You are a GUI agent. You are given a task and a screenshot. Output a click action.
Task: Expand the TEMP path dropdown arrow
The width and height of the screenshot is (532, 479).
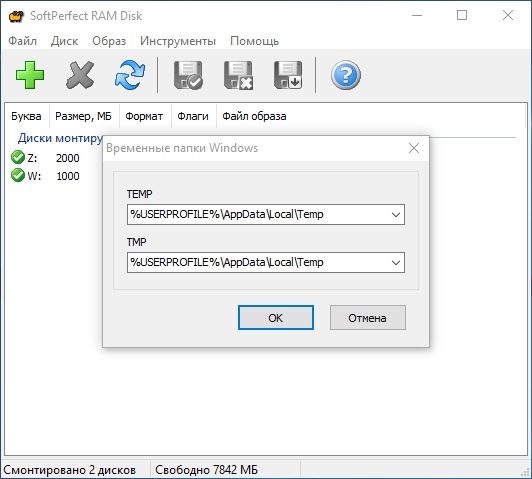click(x=396, y=214)
